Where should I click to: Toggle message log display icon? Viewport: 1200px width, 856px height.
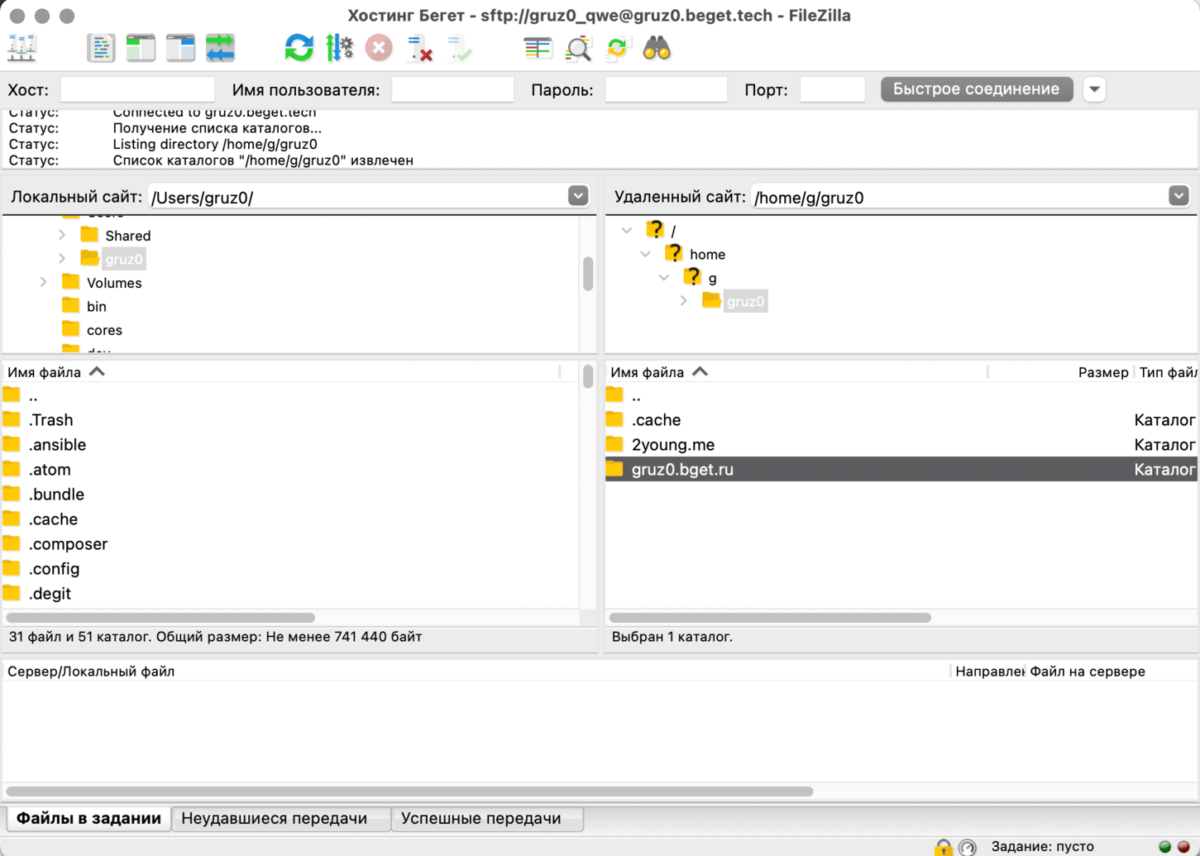[101, 47]
